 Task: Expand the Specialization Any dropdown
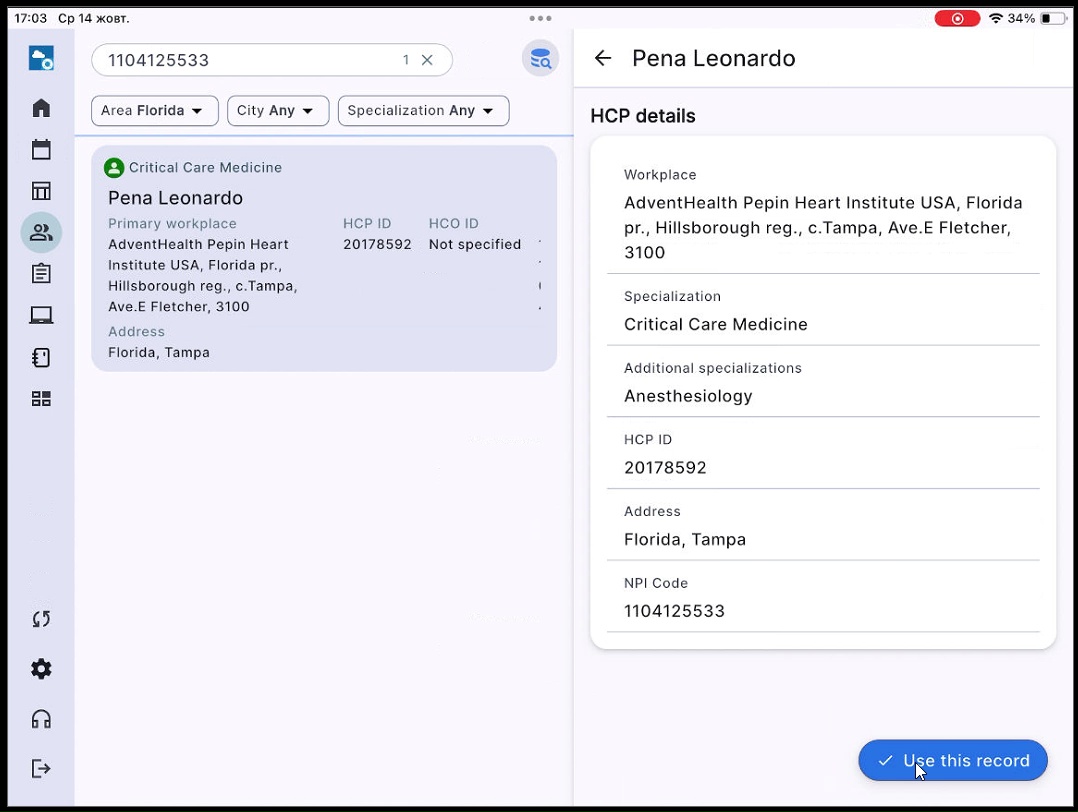pyautogui.click(x=424, y=111)
